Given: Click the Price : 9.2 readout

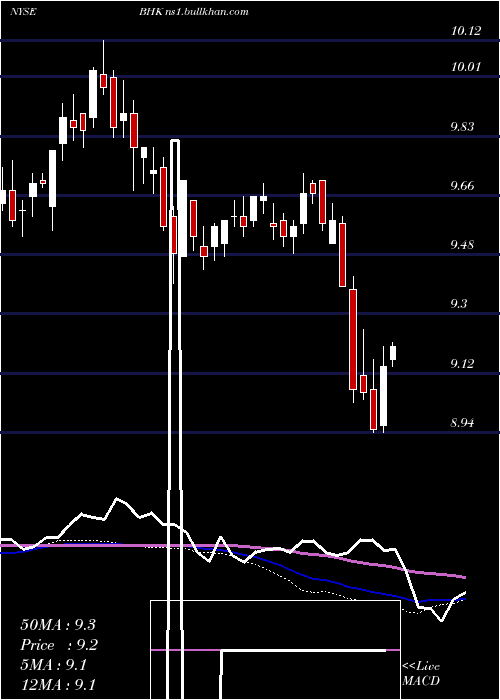Looking at the screenshot, I should point(59,645).
